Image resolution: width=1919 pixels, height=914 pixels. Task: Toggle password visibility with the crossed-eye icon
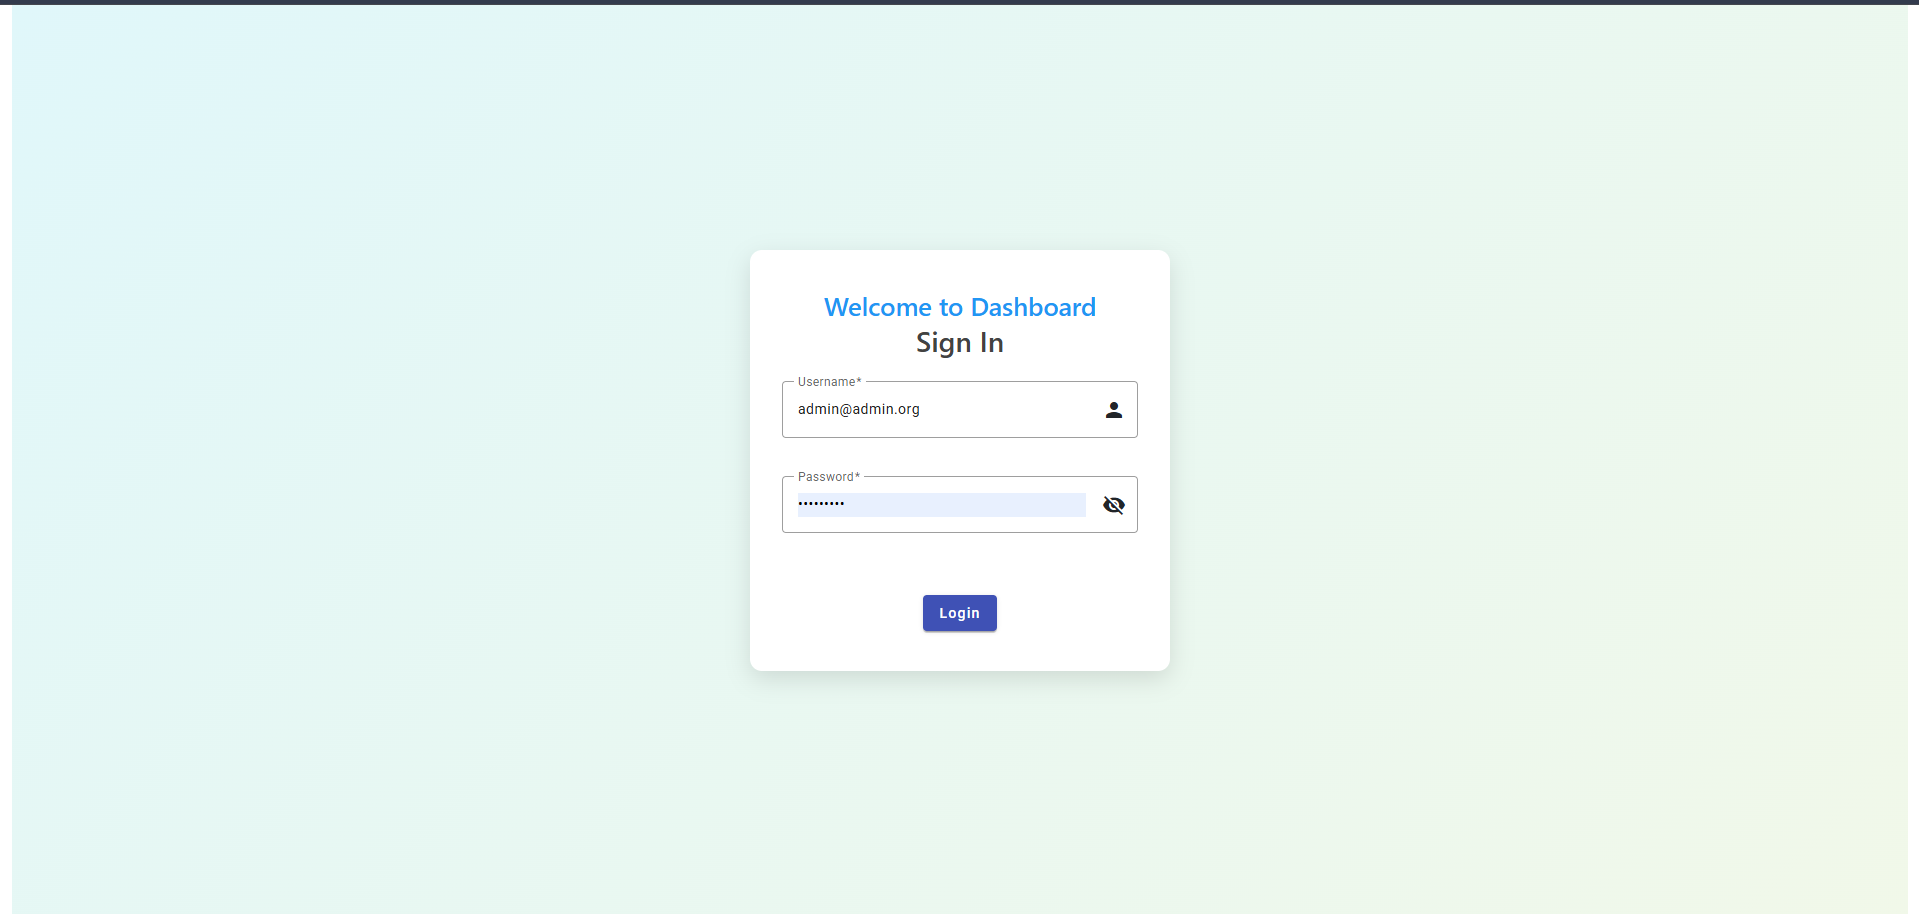coord(1113,505)
